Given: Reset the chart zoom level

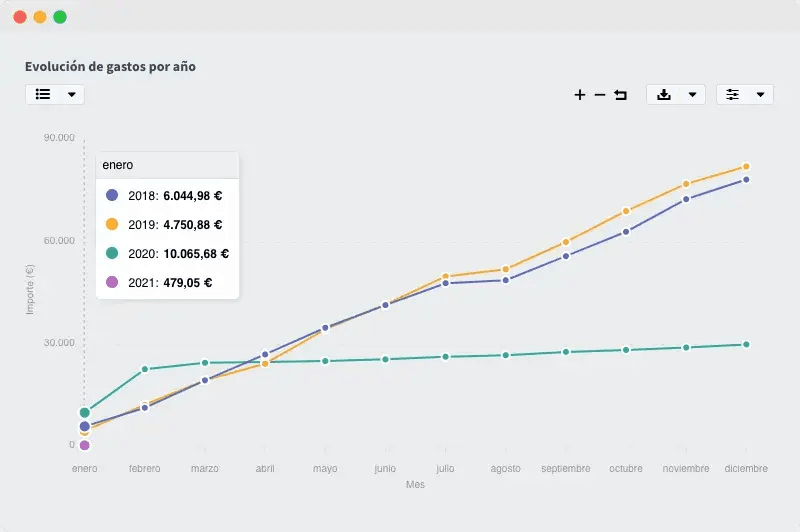Looking at the screenshot, I should pos(621,95).
